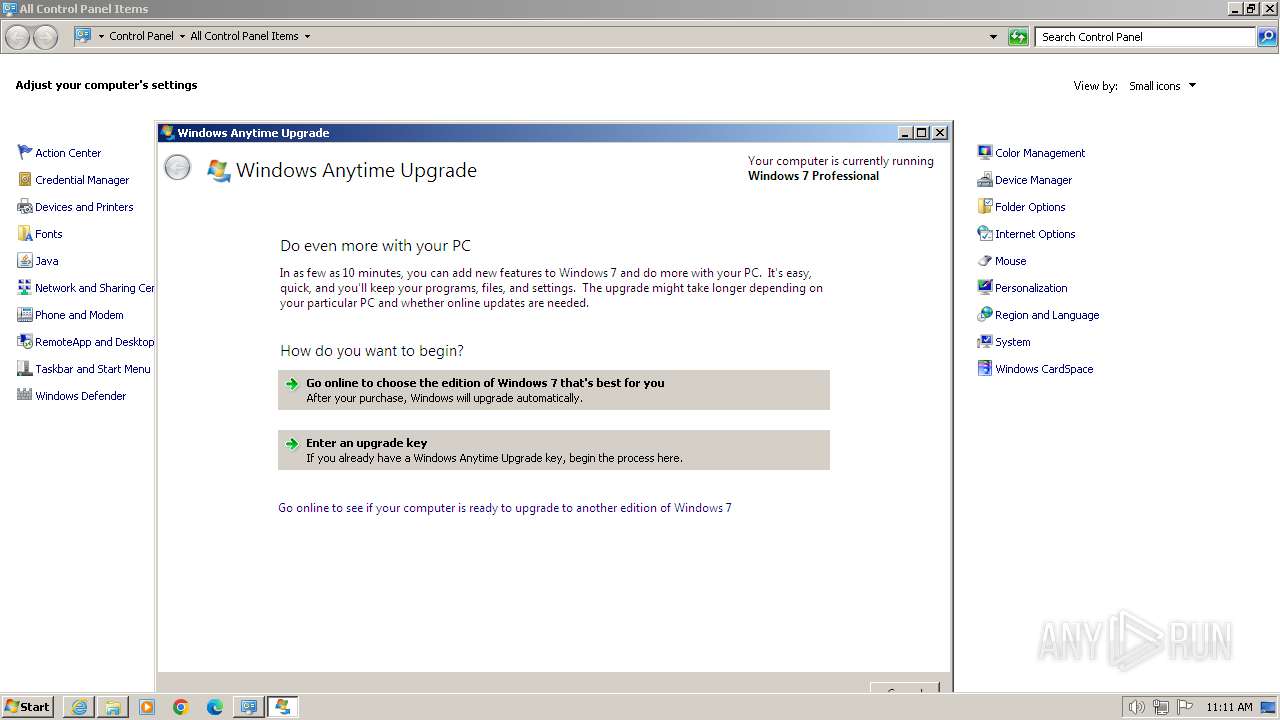Open the Java control panel icon

[25, 260]
